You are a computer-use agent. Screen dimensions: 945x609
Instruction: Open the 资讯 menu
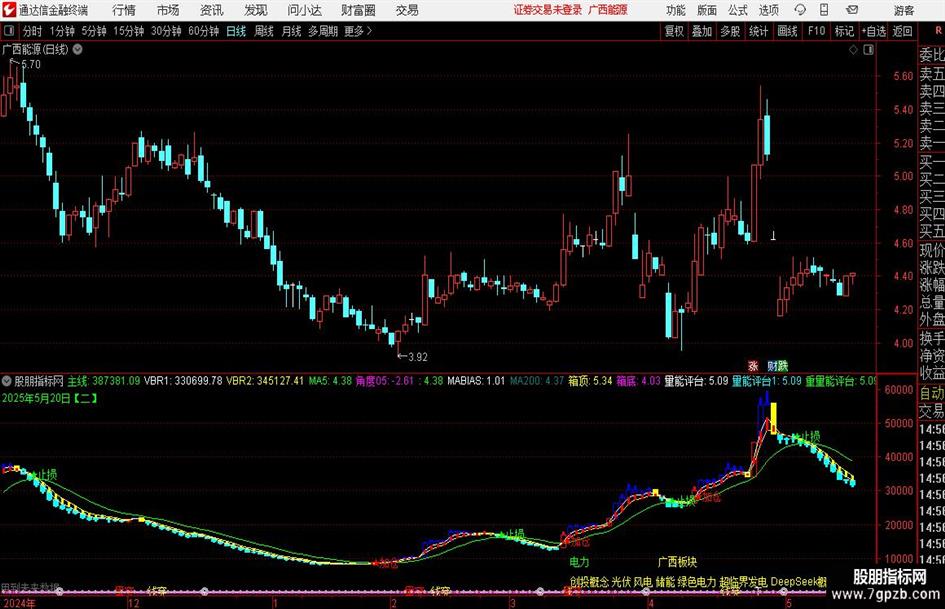[x=212, y=10]
